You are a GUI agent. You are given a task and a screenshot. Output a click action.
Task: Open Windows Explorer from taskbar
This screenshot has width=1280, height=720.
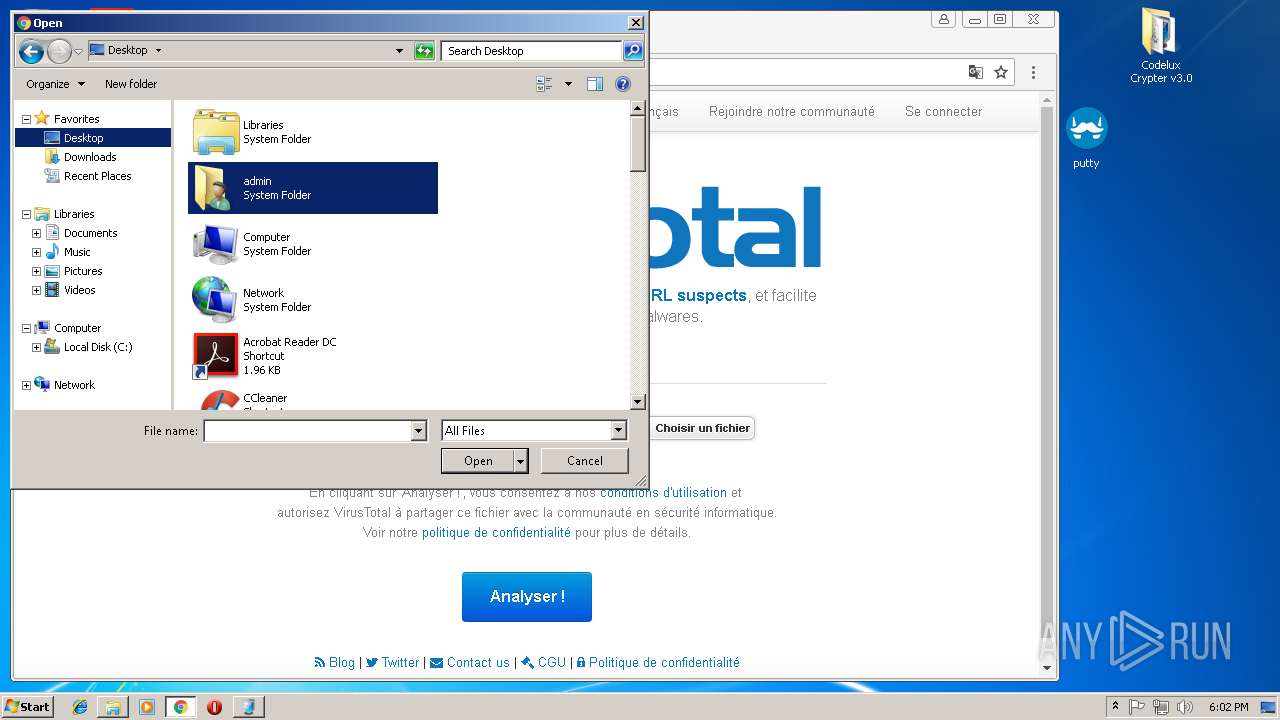(113, 707)
